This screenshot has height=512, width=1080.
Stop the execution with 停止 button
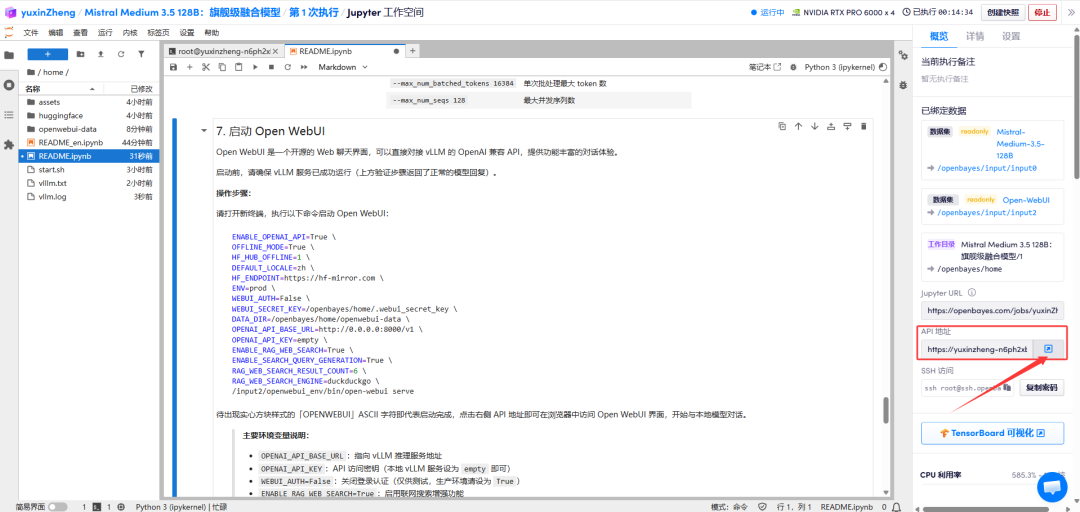click(1042, 12)
